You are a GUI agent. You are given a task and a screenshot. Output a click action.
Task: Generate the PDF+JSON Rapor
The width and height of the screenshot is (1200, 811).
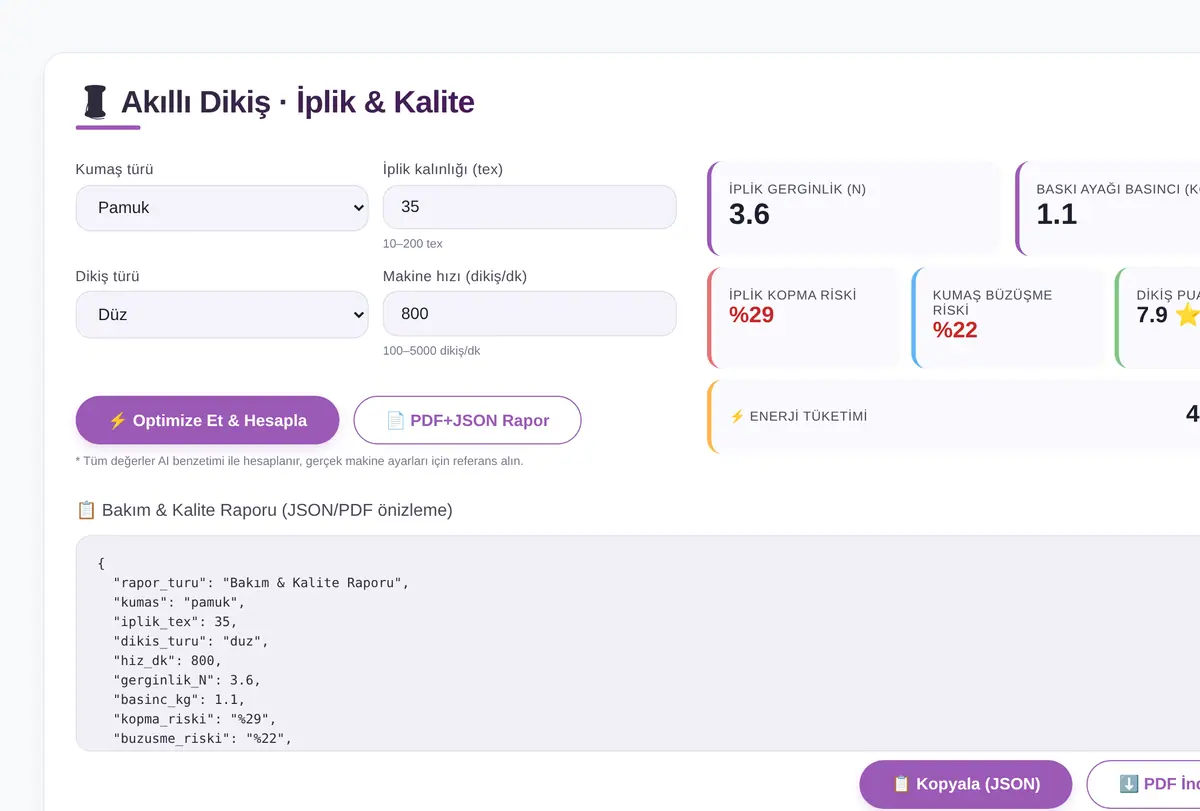point(467,420)
